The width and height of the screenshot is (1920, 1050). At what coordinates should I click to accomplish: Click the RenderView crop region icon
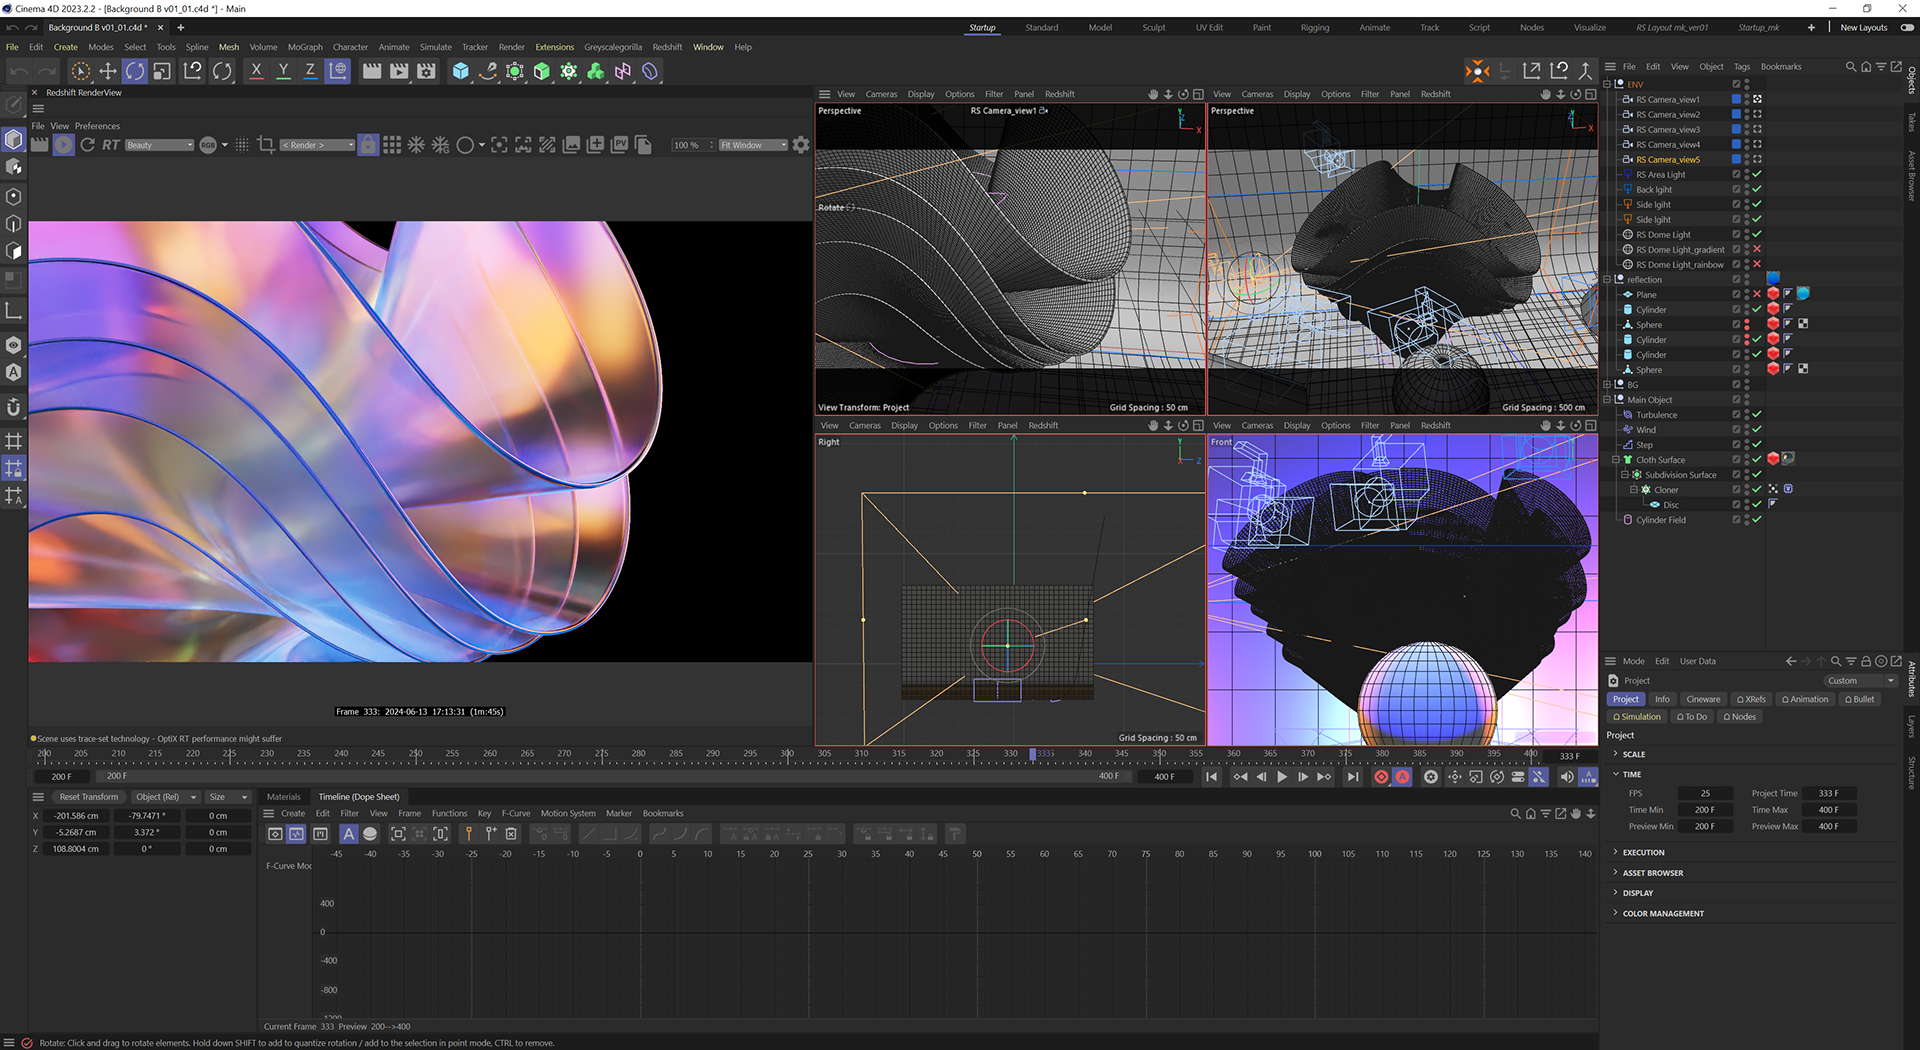pyautogui.click(x=266, y=145)
